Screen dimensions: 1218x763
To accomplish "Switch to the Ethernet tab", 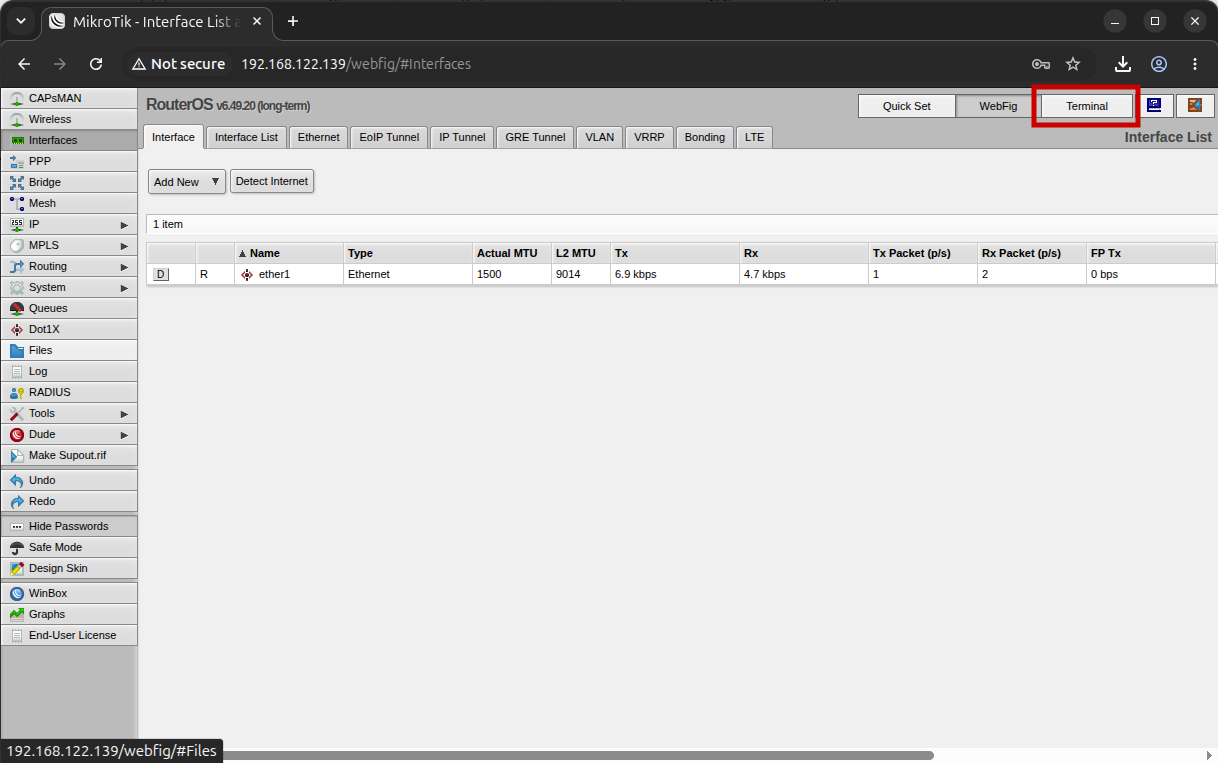I will coord(318,137).
